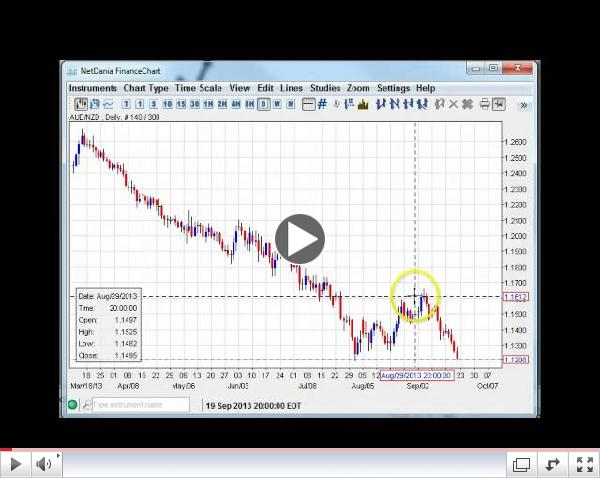Open the Instruments menu

click(93, 88)
